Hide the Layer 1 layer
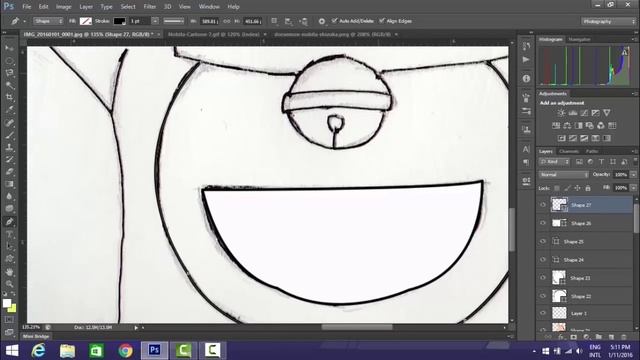The height and width of the screenshot is (360, 640). [543, 313]
